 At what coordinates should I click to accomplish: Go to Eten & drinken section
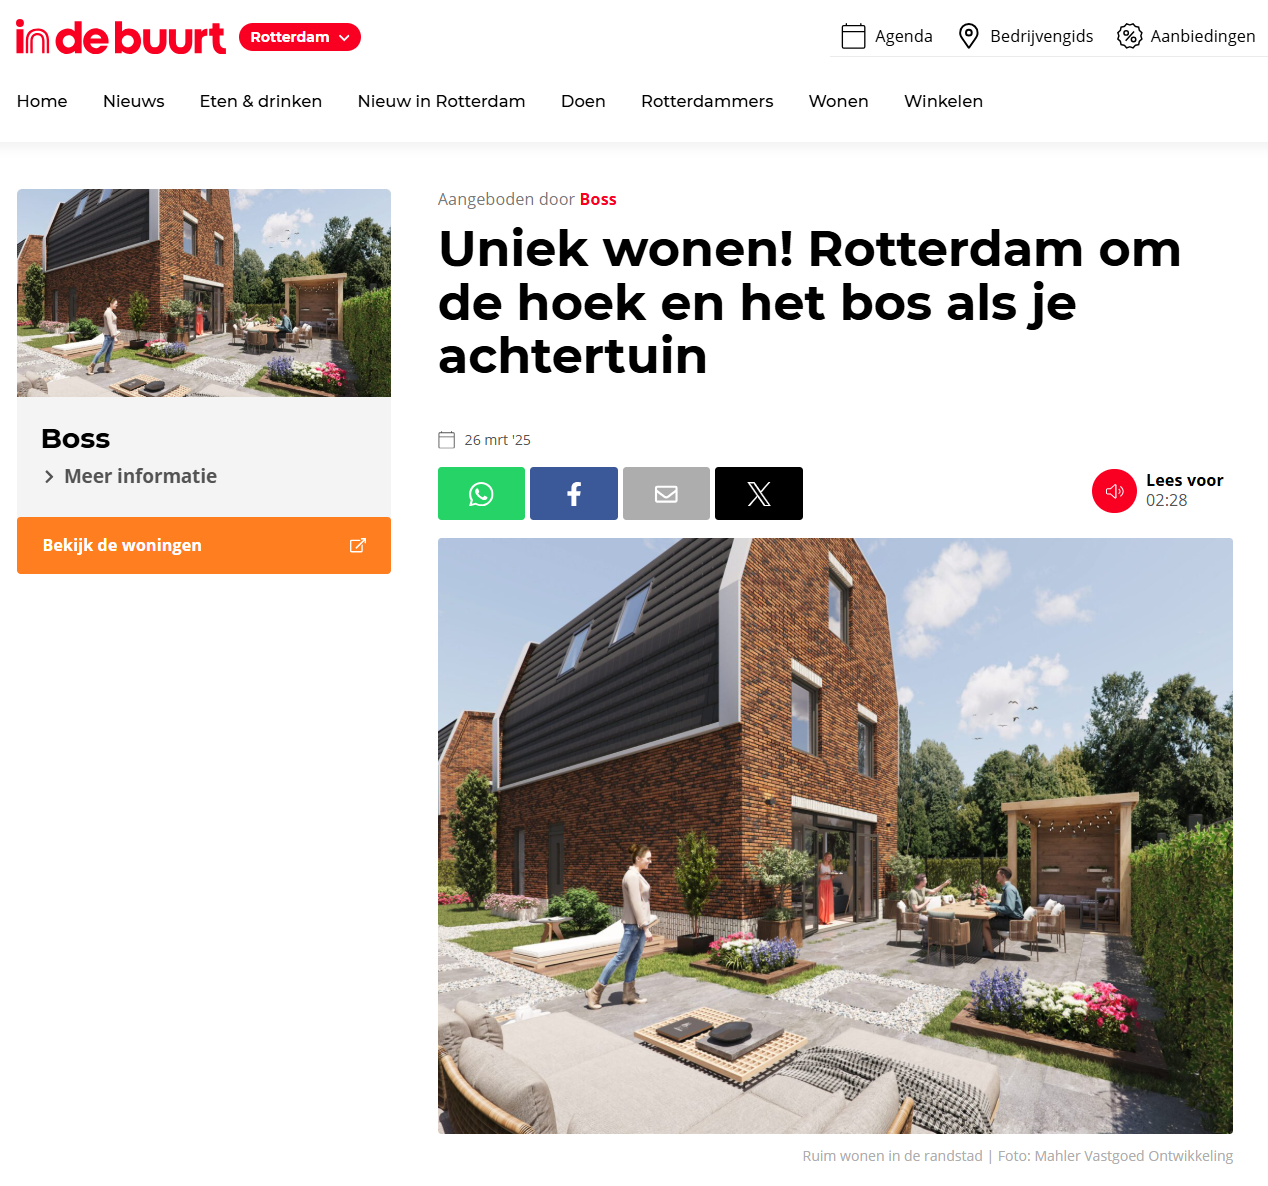coord(261,101)
